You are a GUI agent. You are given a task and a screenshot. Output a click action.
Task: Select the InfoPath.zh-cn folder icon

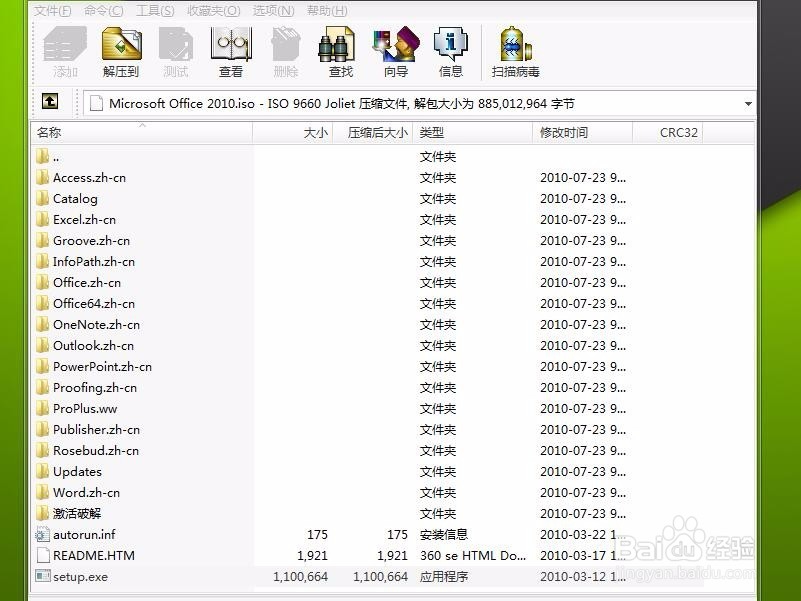click(43, 261)
